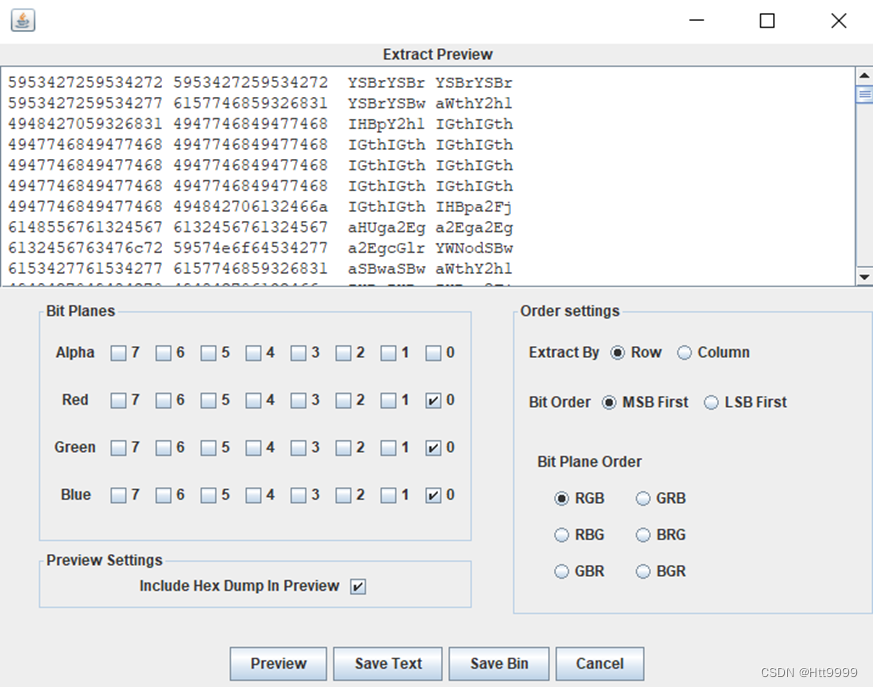Screen dimensions: 873x687
Task: Check Red bit plane 4
Action: coord(253,400)
